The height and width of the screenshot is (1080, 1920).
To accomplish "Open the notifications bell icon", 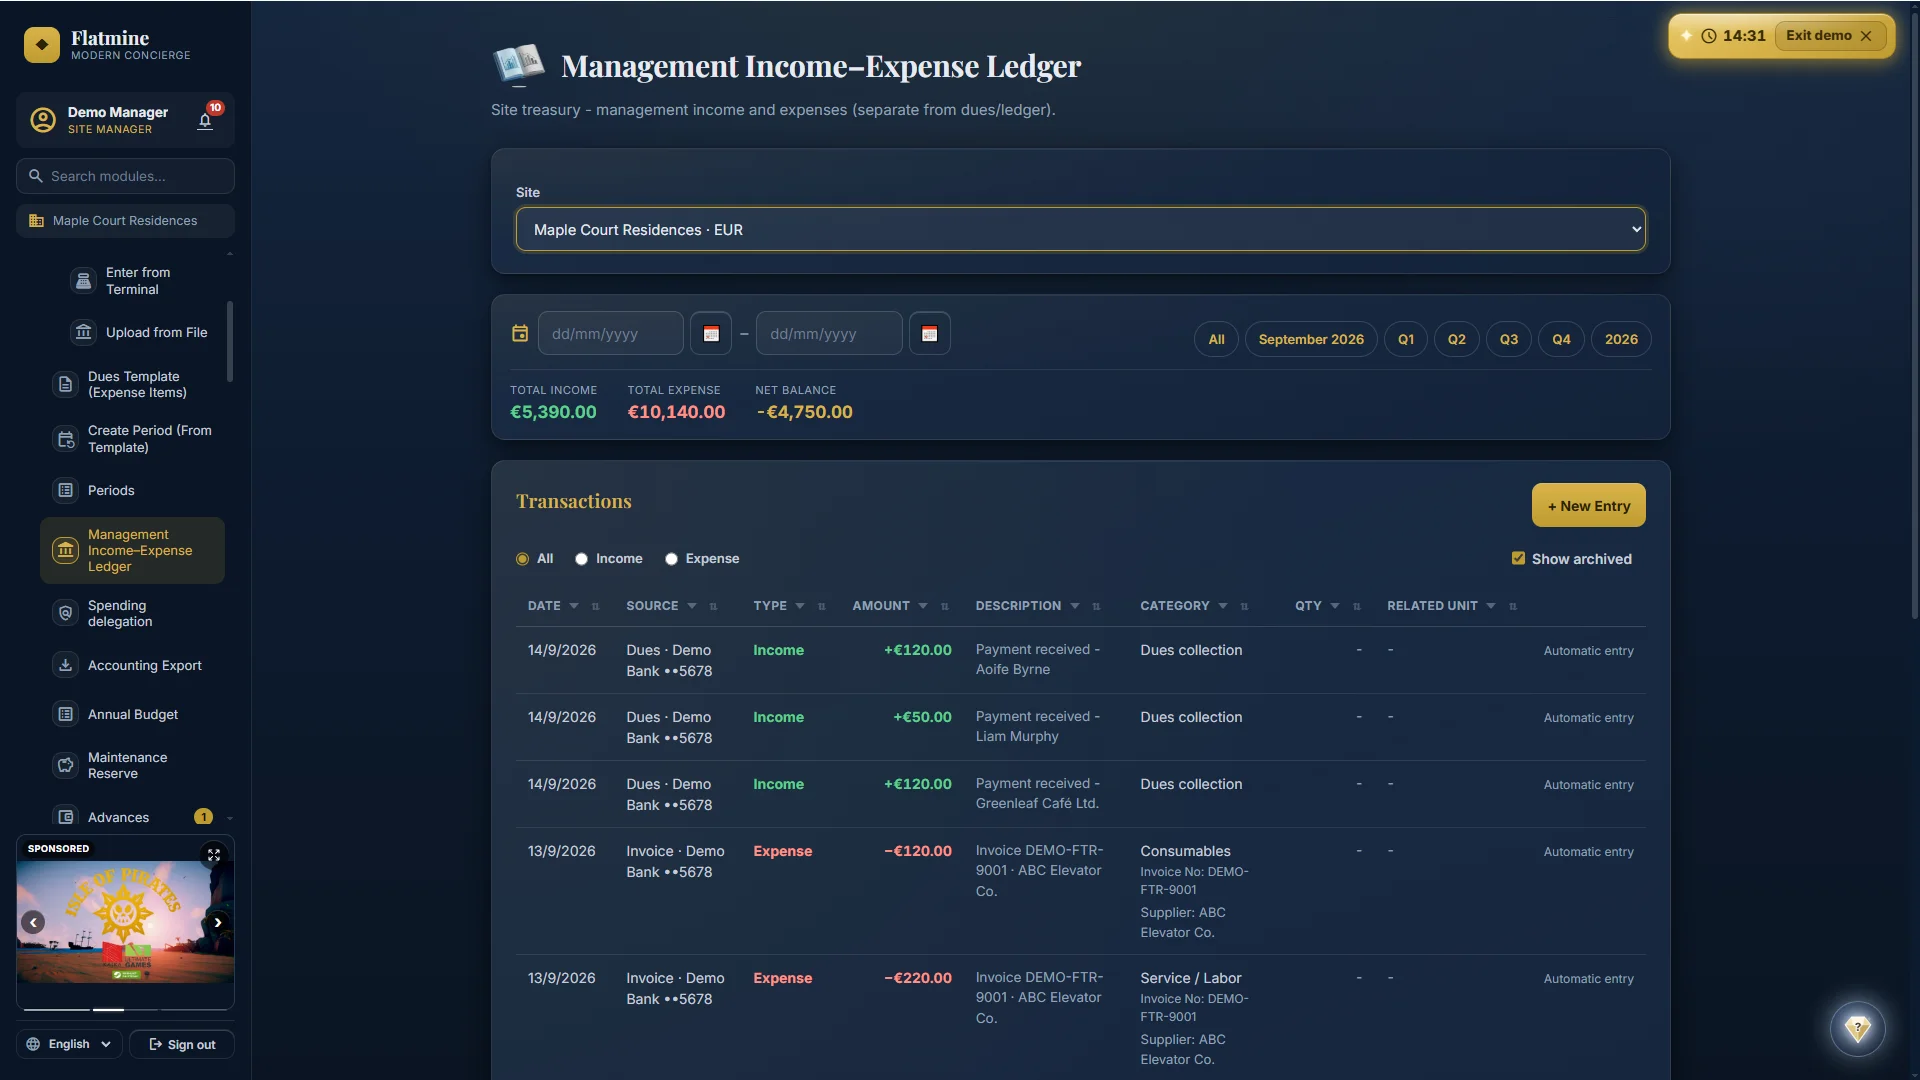I will point(205,121).
